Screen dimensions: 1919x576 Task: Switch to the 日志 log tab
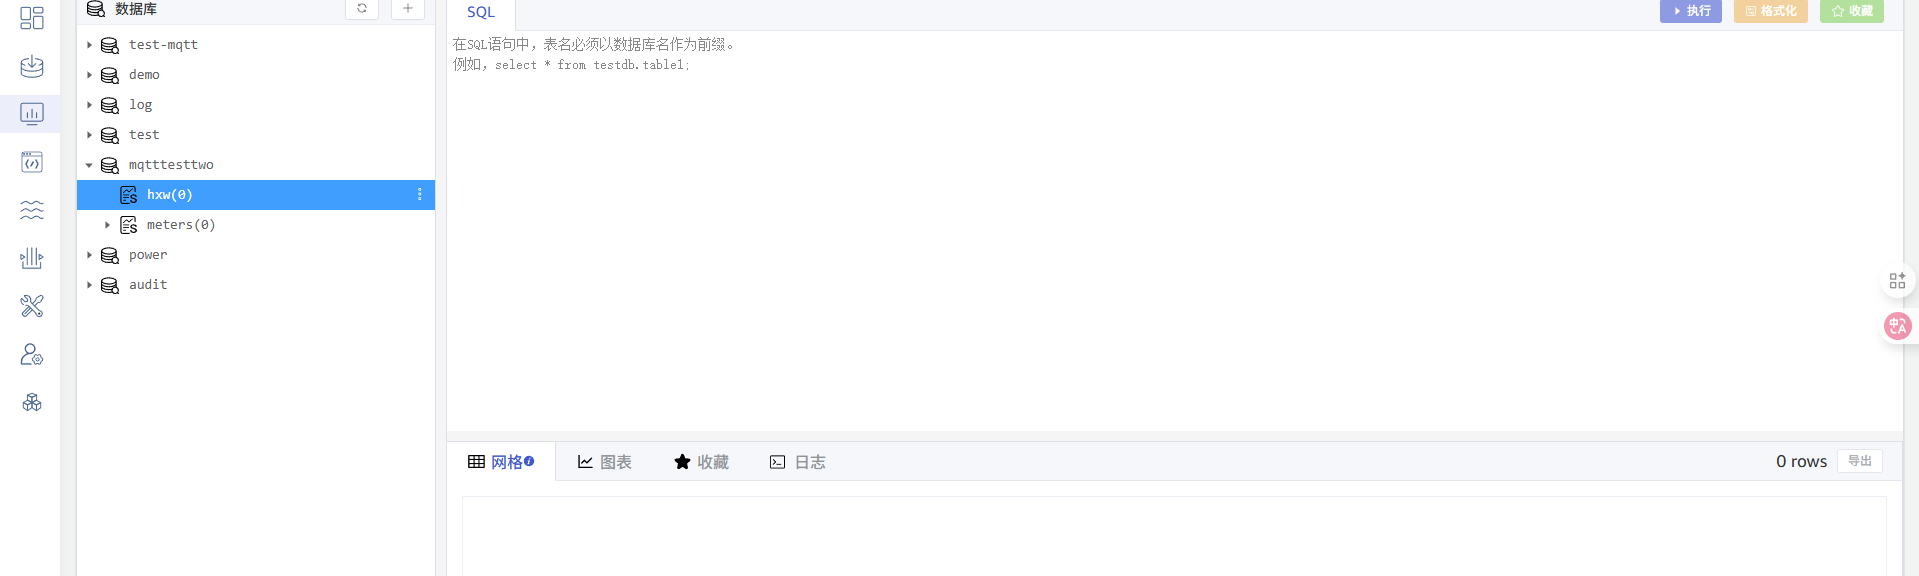click(x=798, y=462)
